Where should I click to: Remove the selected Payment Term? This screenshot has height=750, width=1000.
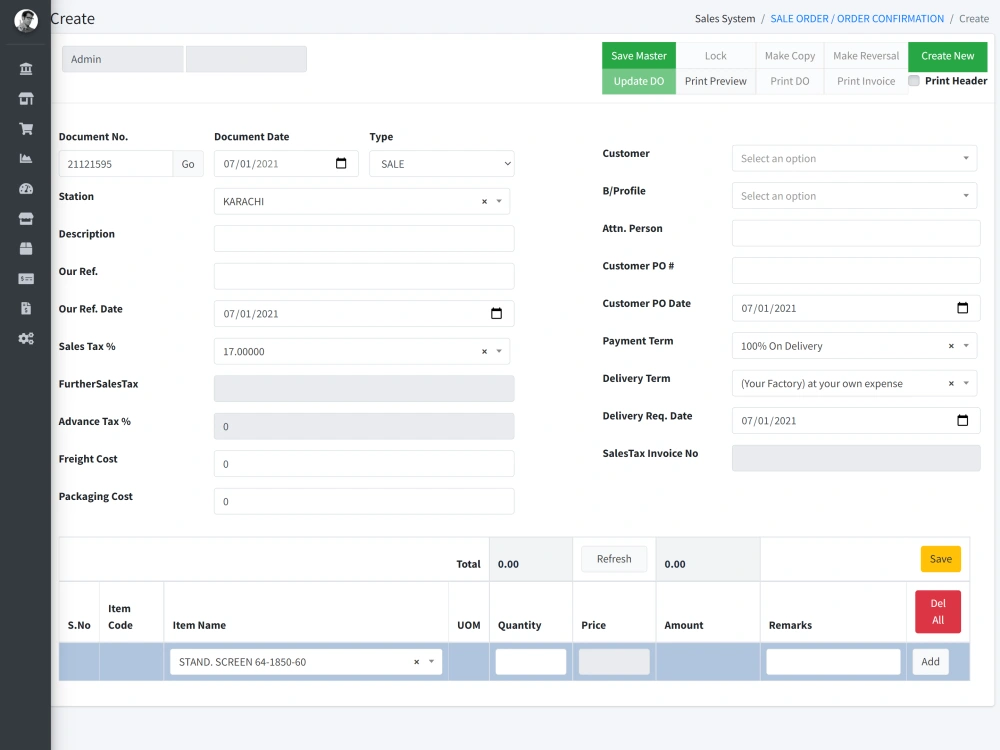[x=952, y=345]
